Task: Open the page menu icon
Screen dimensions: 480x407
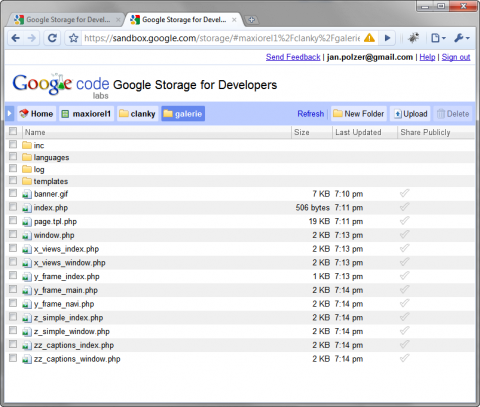Action: pos(438,38)
